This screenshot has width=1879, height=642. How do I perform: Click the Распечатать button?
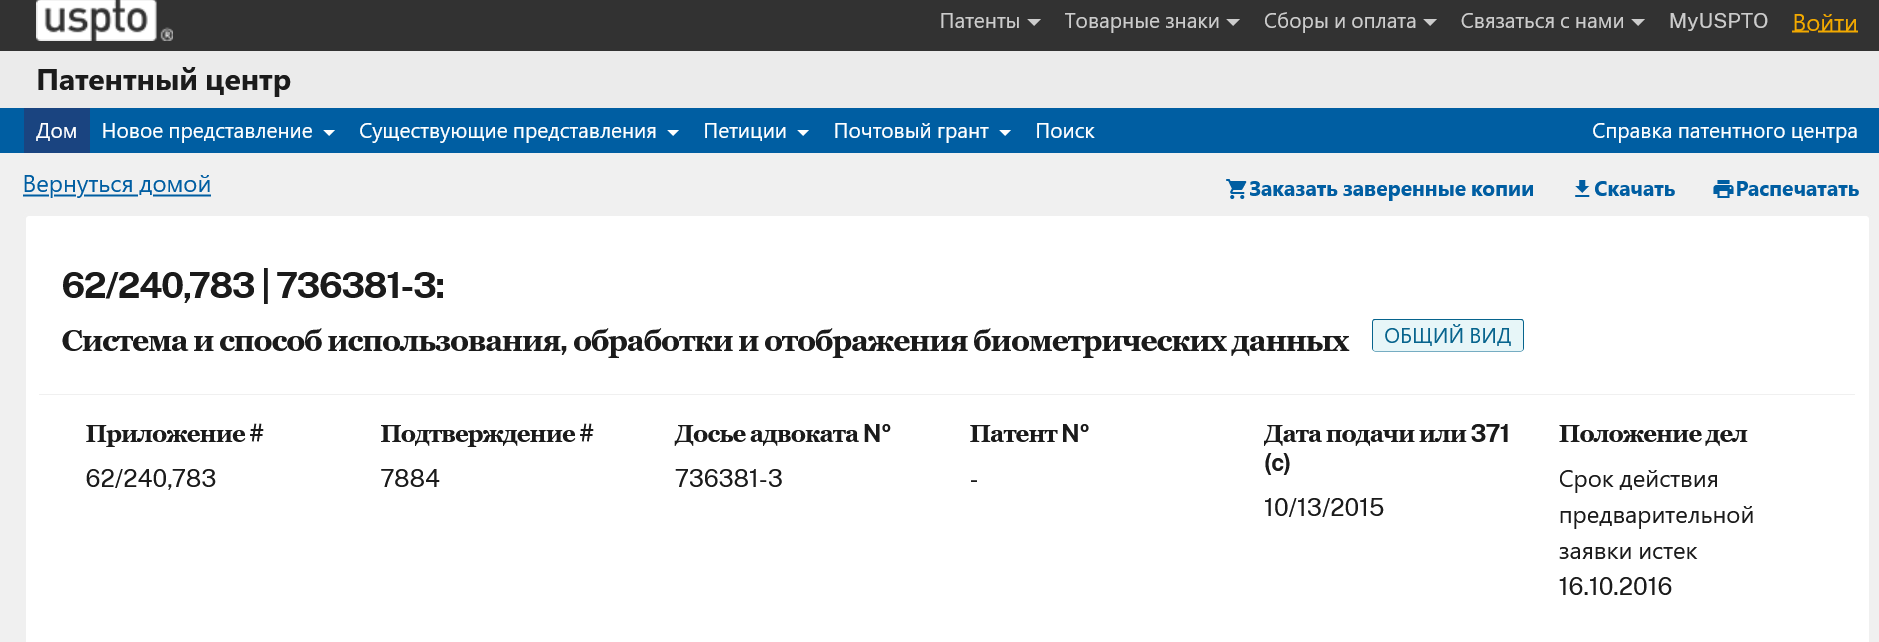1786,189
